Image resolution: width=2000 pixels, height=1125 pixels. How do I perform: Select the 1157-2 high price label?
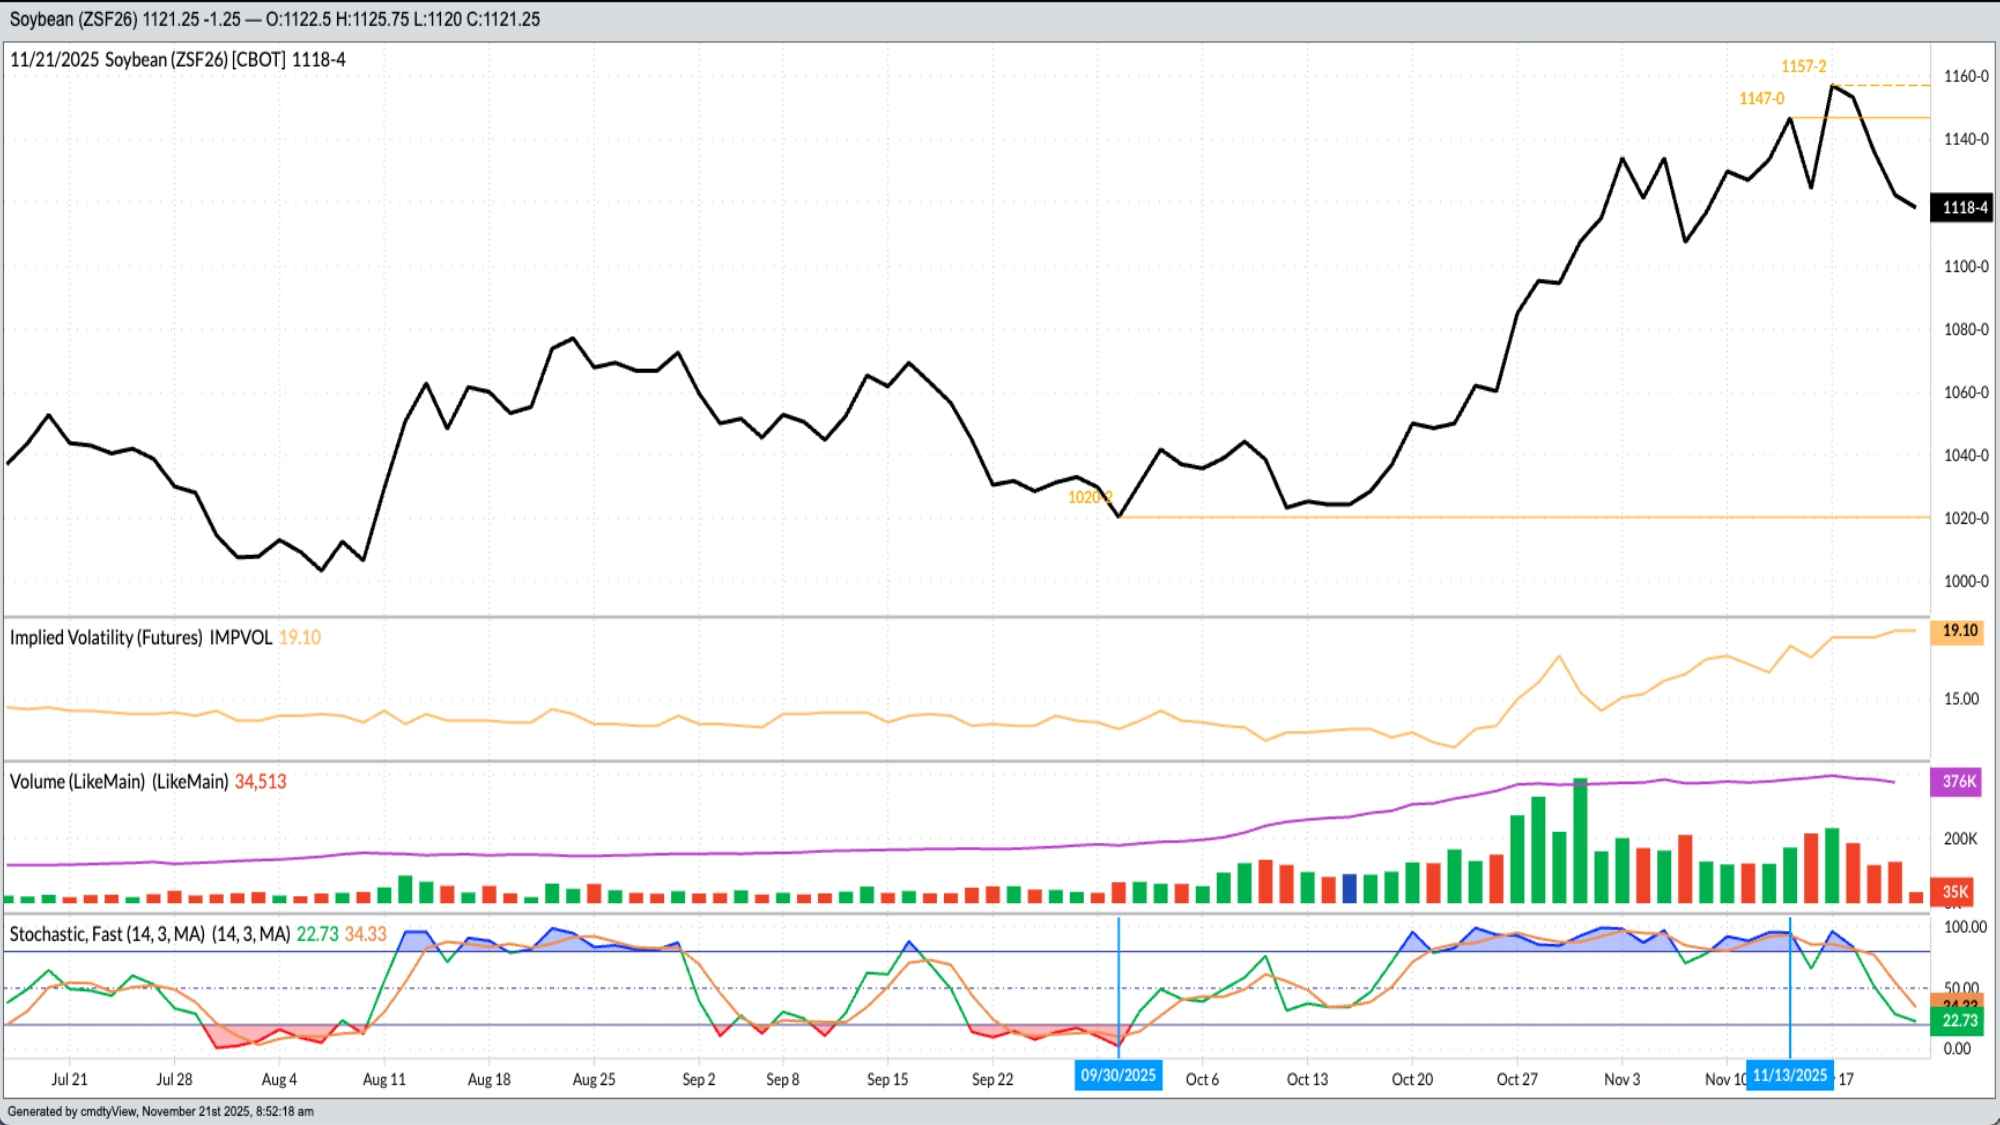1803,66
